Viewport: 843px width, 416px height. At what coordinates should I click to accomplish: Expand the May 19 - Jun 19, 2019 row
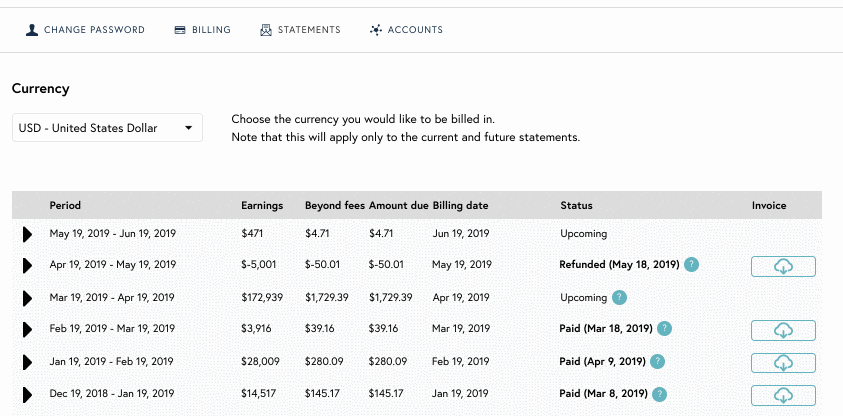(x=27, y=234)
